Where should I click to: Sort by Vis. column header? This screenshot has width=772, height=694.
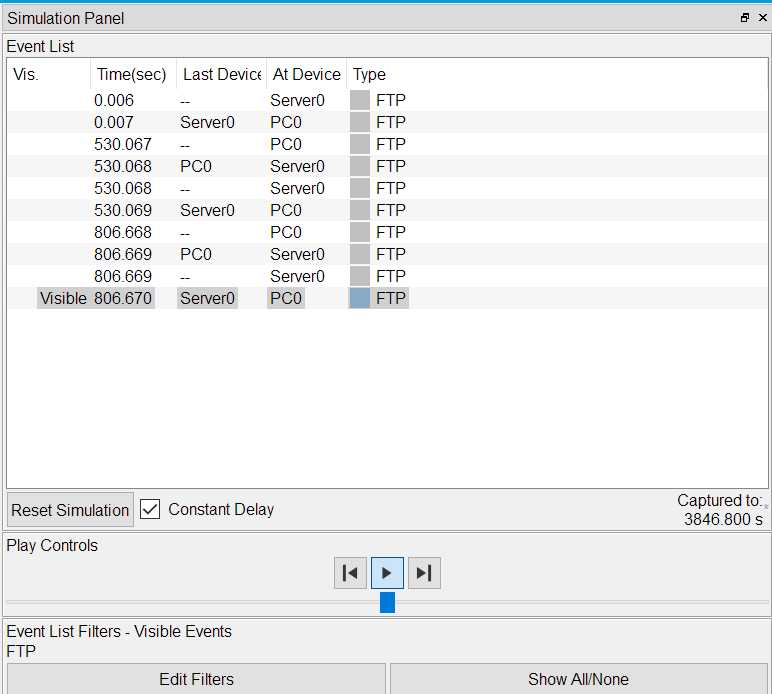[49, 74]
